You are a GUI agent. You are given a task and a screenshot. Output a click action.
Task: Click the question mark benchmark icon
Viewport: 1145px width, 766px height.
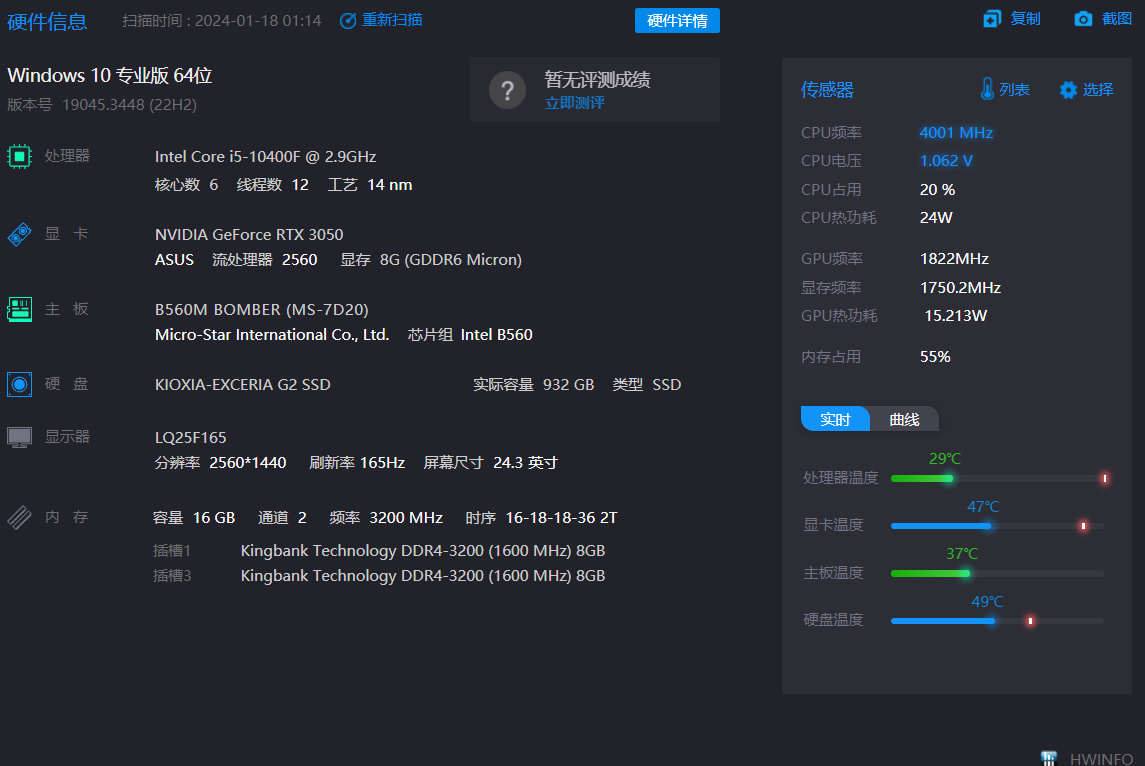click(508, 90)
